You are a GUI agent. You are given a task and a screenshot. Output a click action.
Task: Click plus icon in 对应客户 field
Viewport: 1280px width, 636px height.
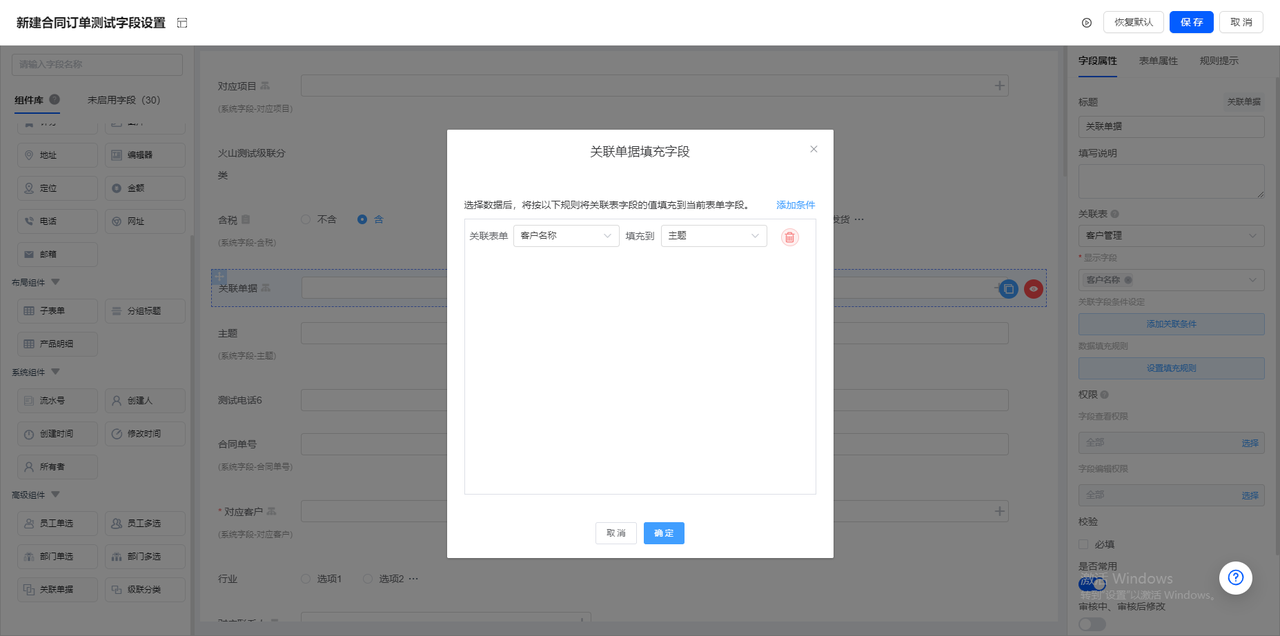pos(999,511)
